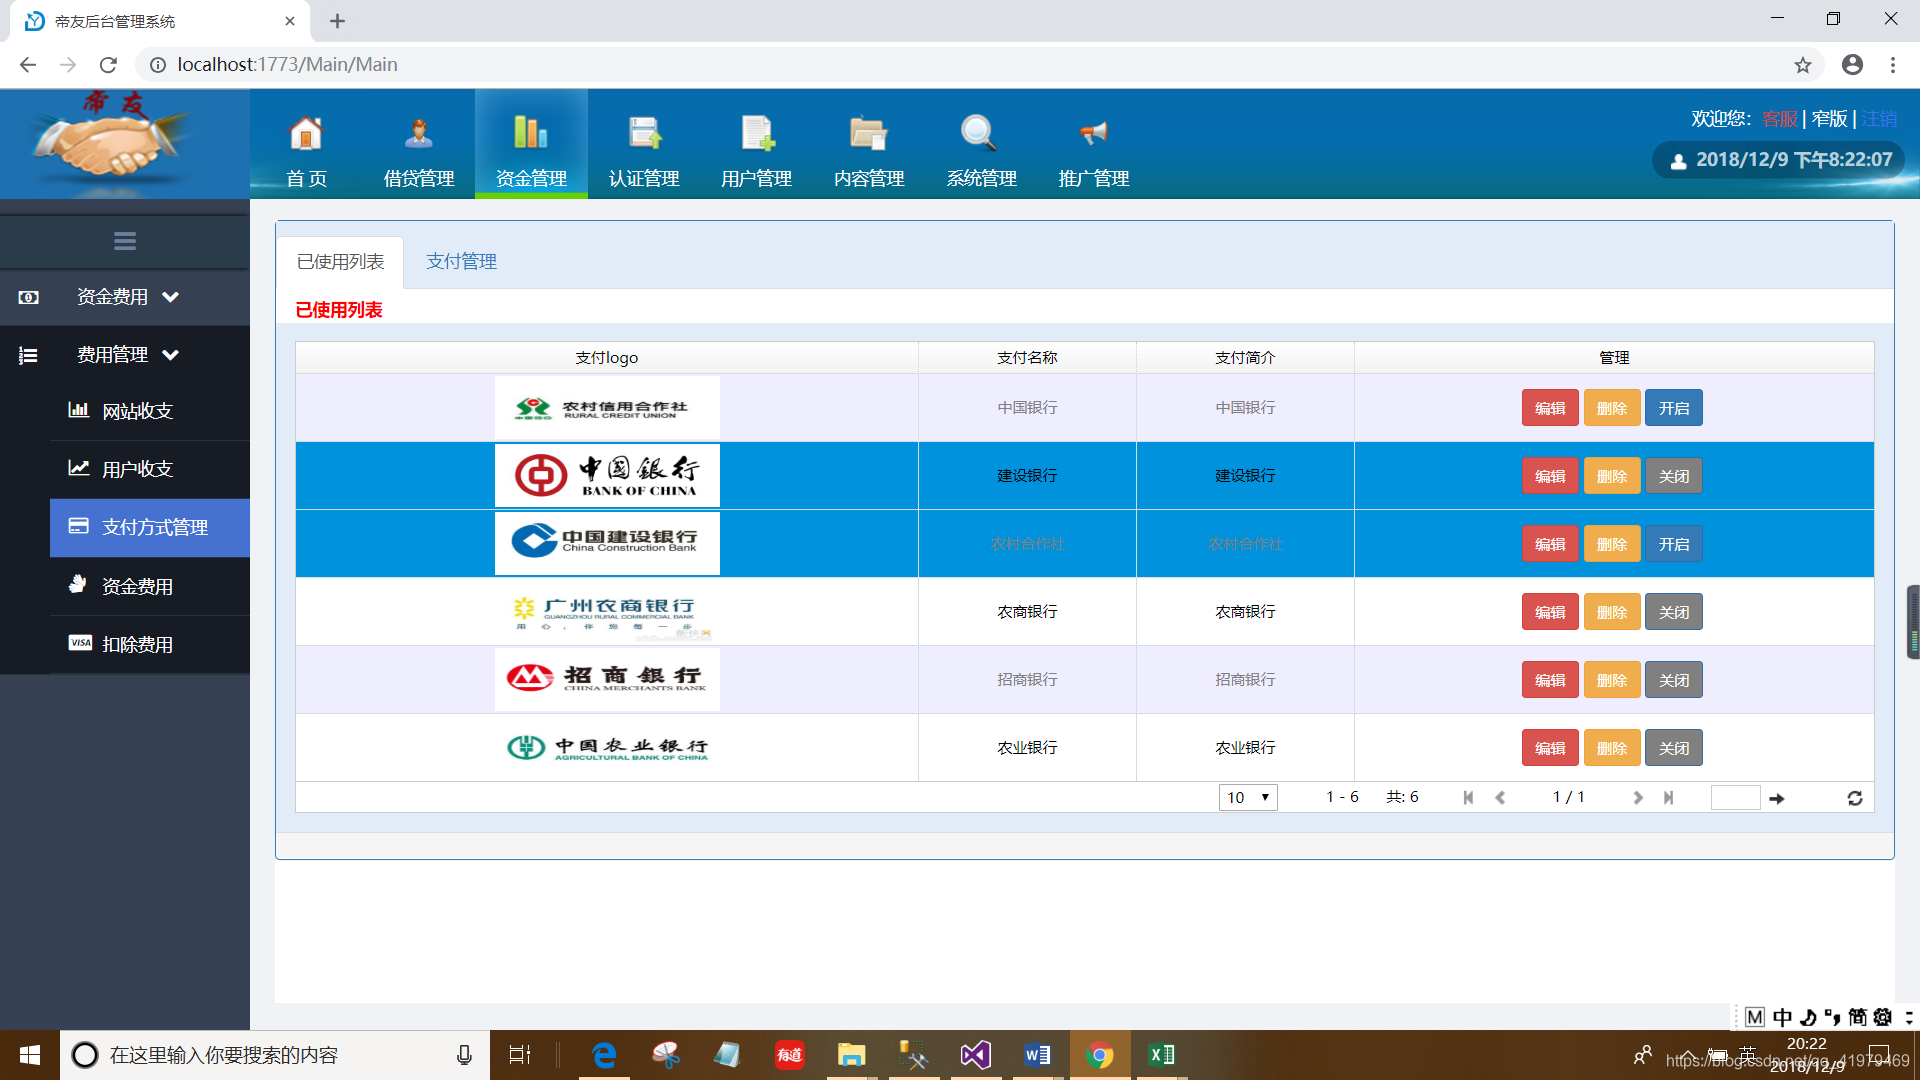Click the 中国银行 Bank of China logo

[607, 475]
